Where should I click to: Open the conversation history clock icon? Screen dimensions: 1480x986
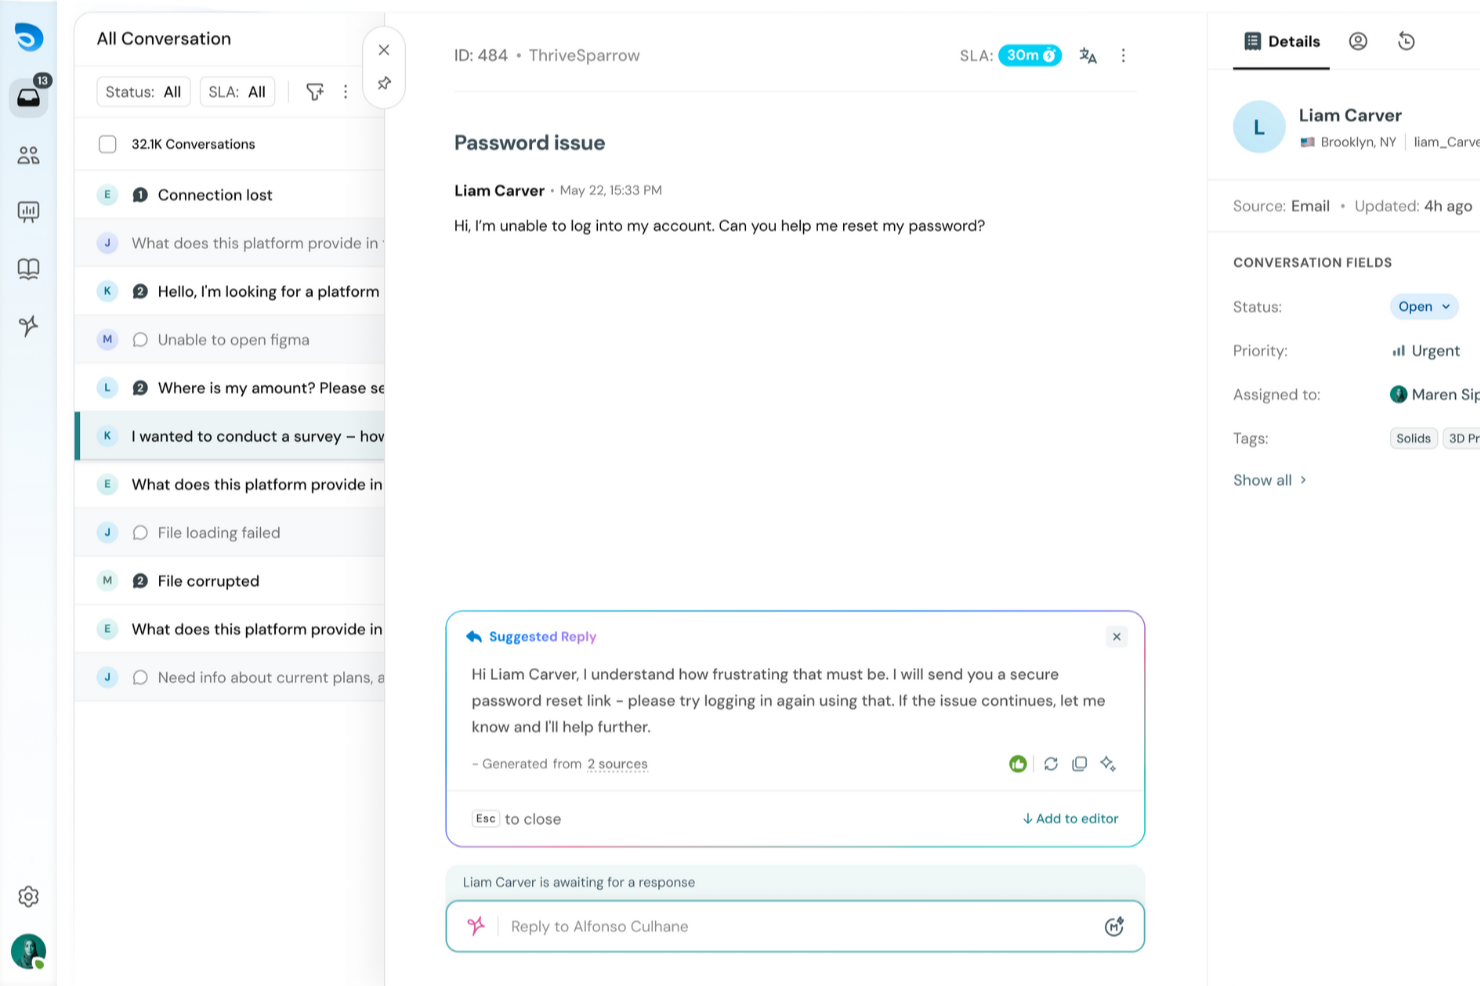point(1406,41)
